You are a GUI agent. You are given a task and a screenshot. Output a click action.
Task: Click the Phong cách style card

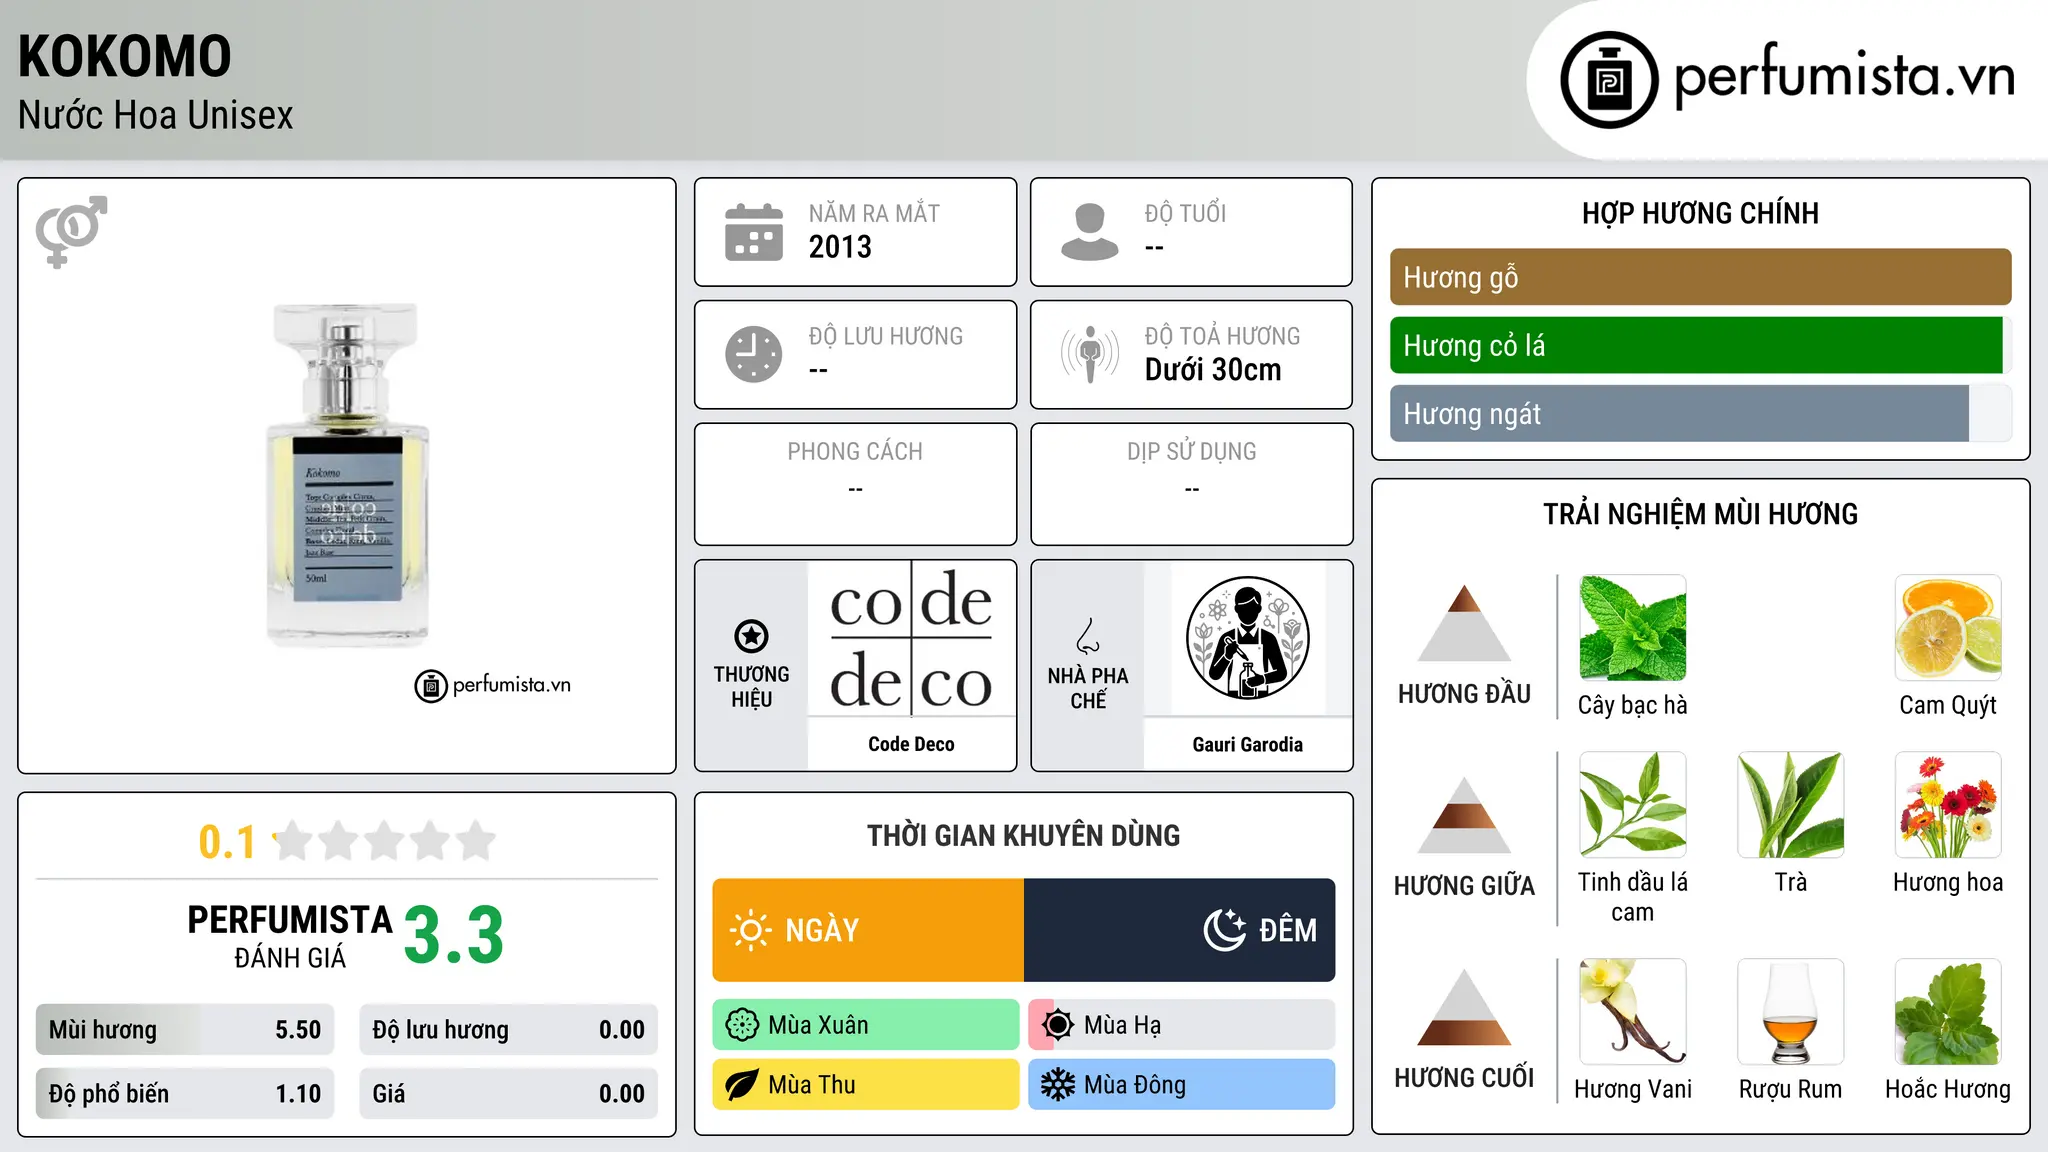click(x=855, y=484)
